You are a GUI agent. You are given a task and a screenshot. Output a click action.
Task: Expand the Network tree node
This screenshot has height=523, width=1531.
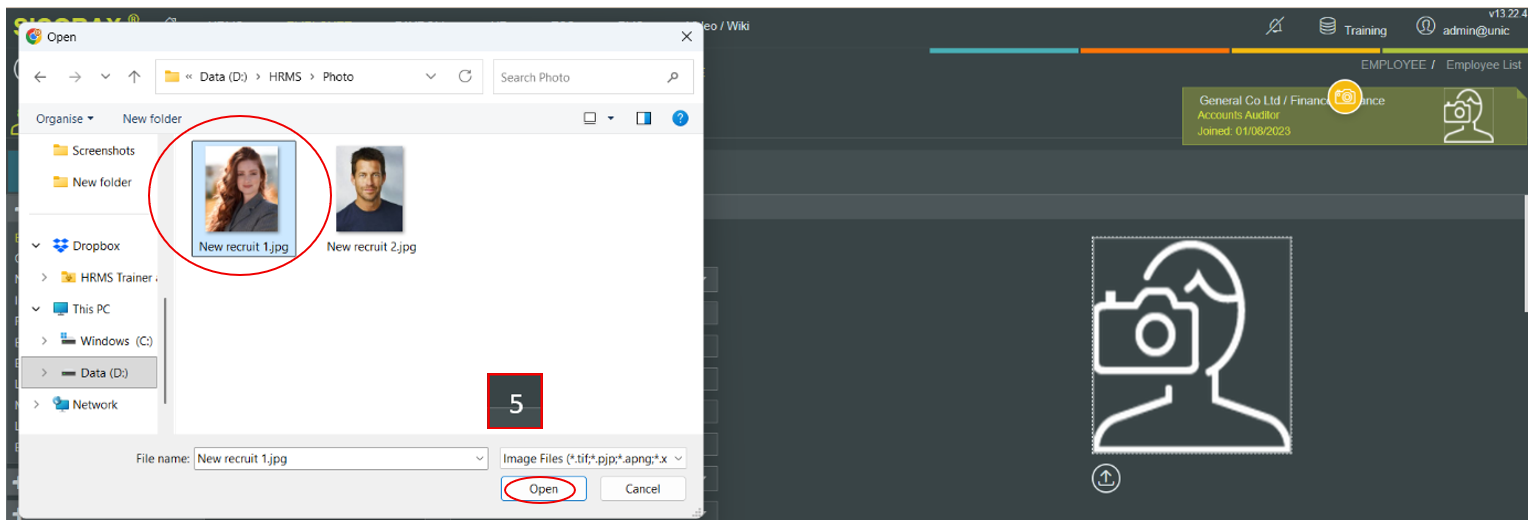pyautogui.click(x=37, y=405)
